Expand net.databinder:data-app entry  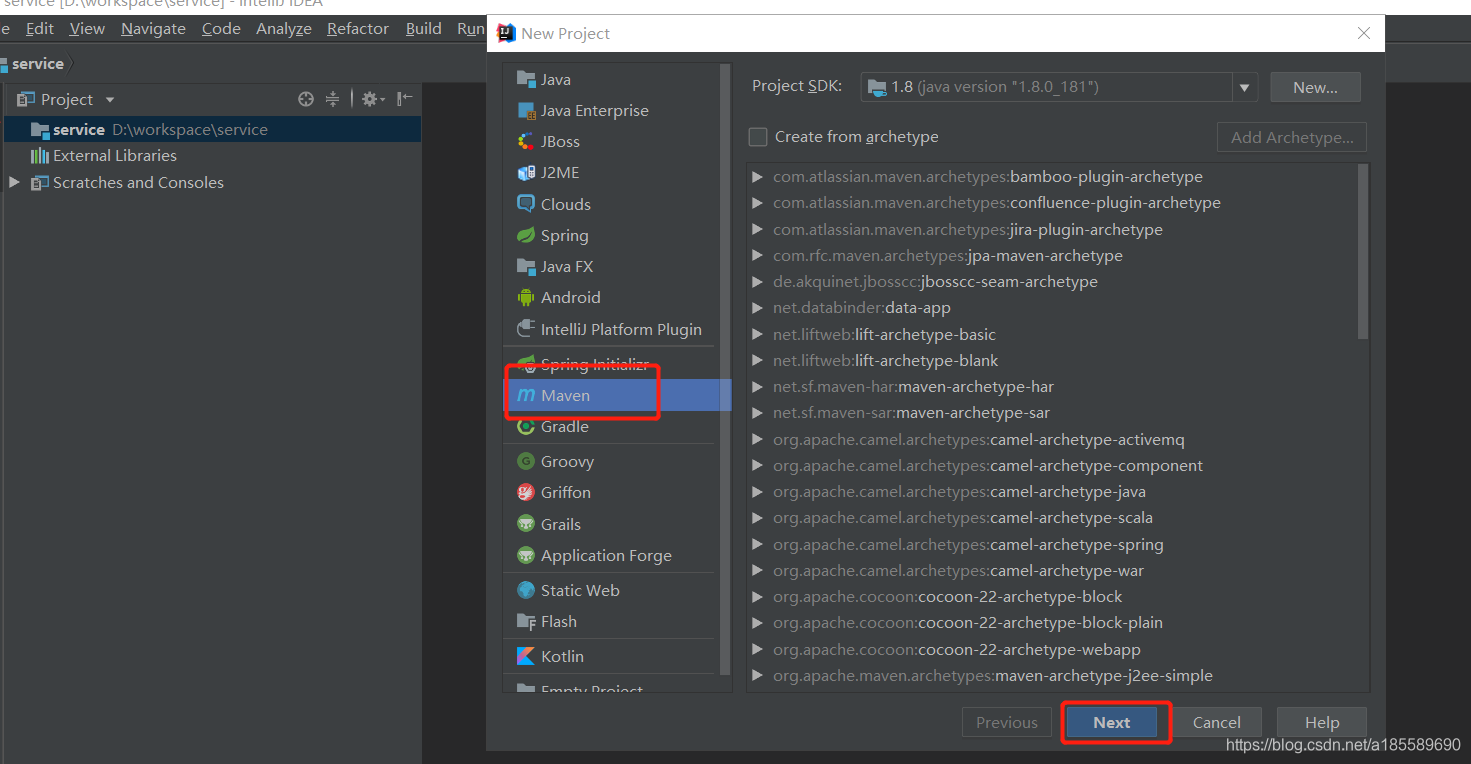[758, 308]
